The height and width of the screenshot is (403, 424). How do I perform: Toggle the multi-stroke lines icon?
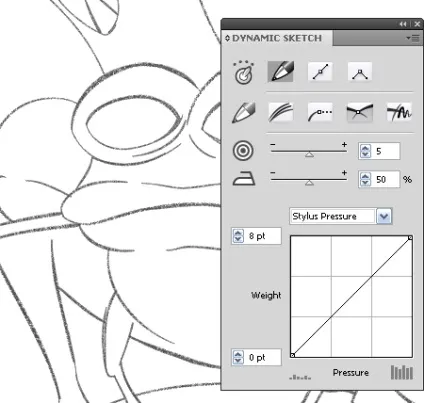[281, 112]
